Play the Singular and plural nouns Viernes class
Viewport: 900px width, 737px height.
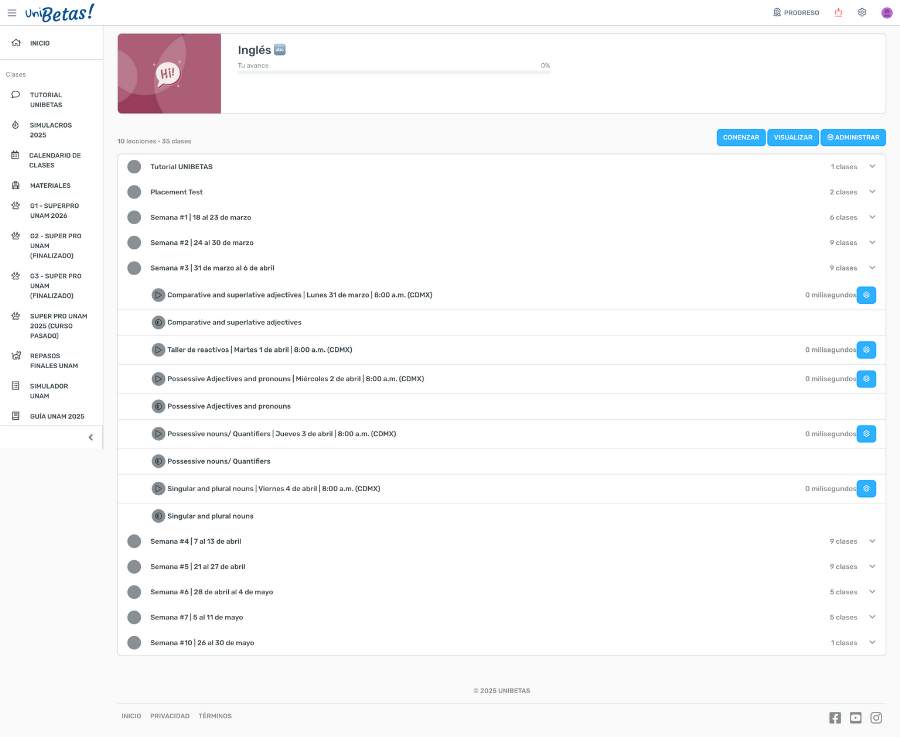pos(158,489)
